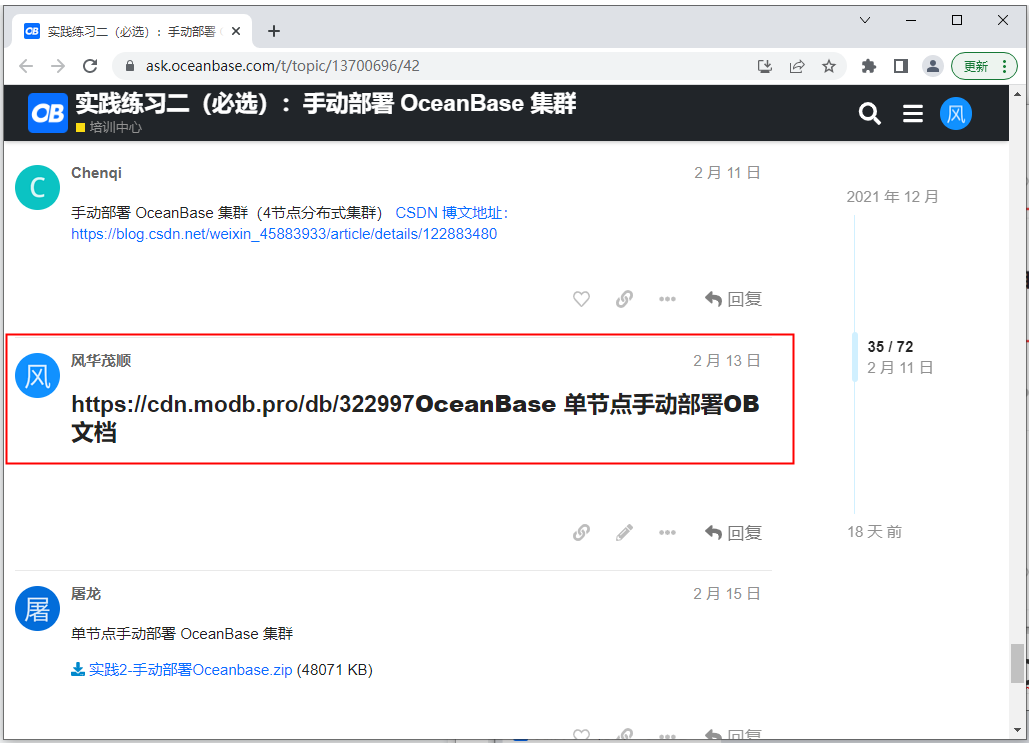This screenshot has width=1029, height=743.
Task: Install page as app icon
Action: click(765, 66)
